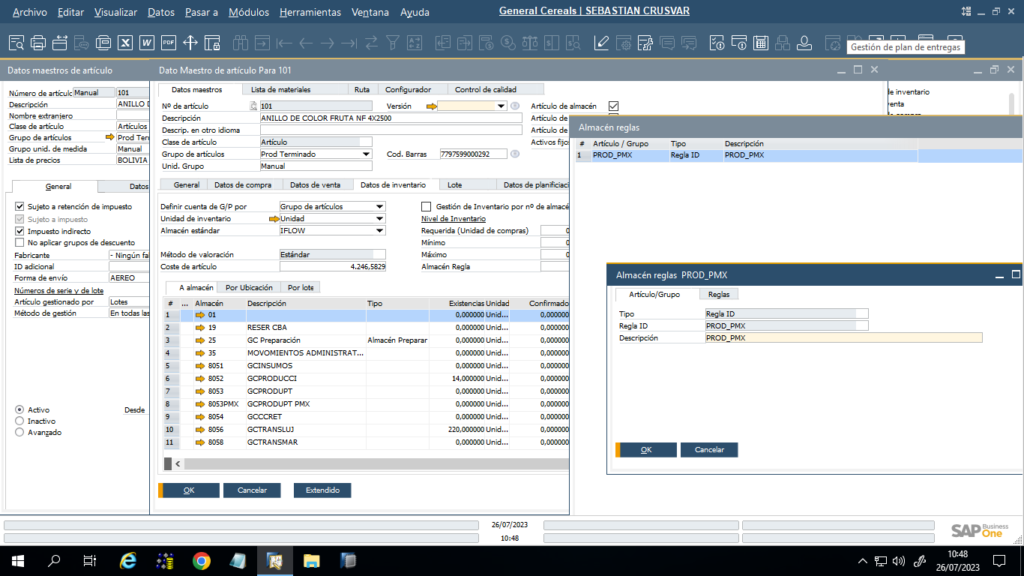This screenshot has width=1024, height=576.
Task: Click OK in Almacén reglas PROD_PMX window
Action: click(x=646, y=450)
